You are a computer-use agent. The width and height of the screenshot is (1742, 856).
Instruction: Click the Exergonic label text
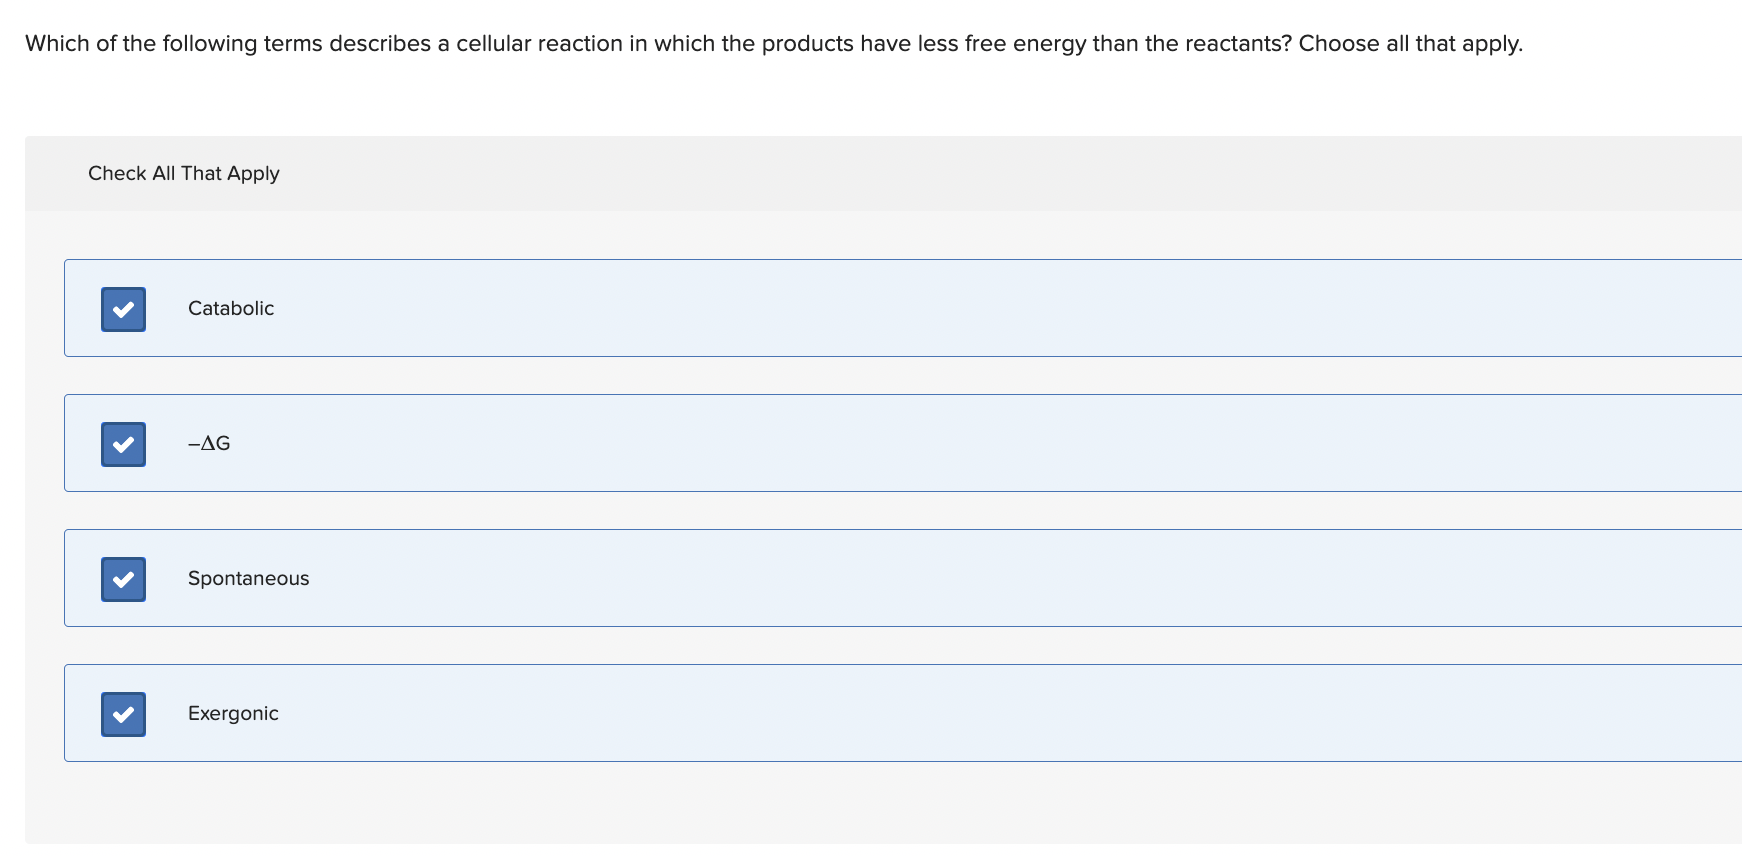[233, 713]
